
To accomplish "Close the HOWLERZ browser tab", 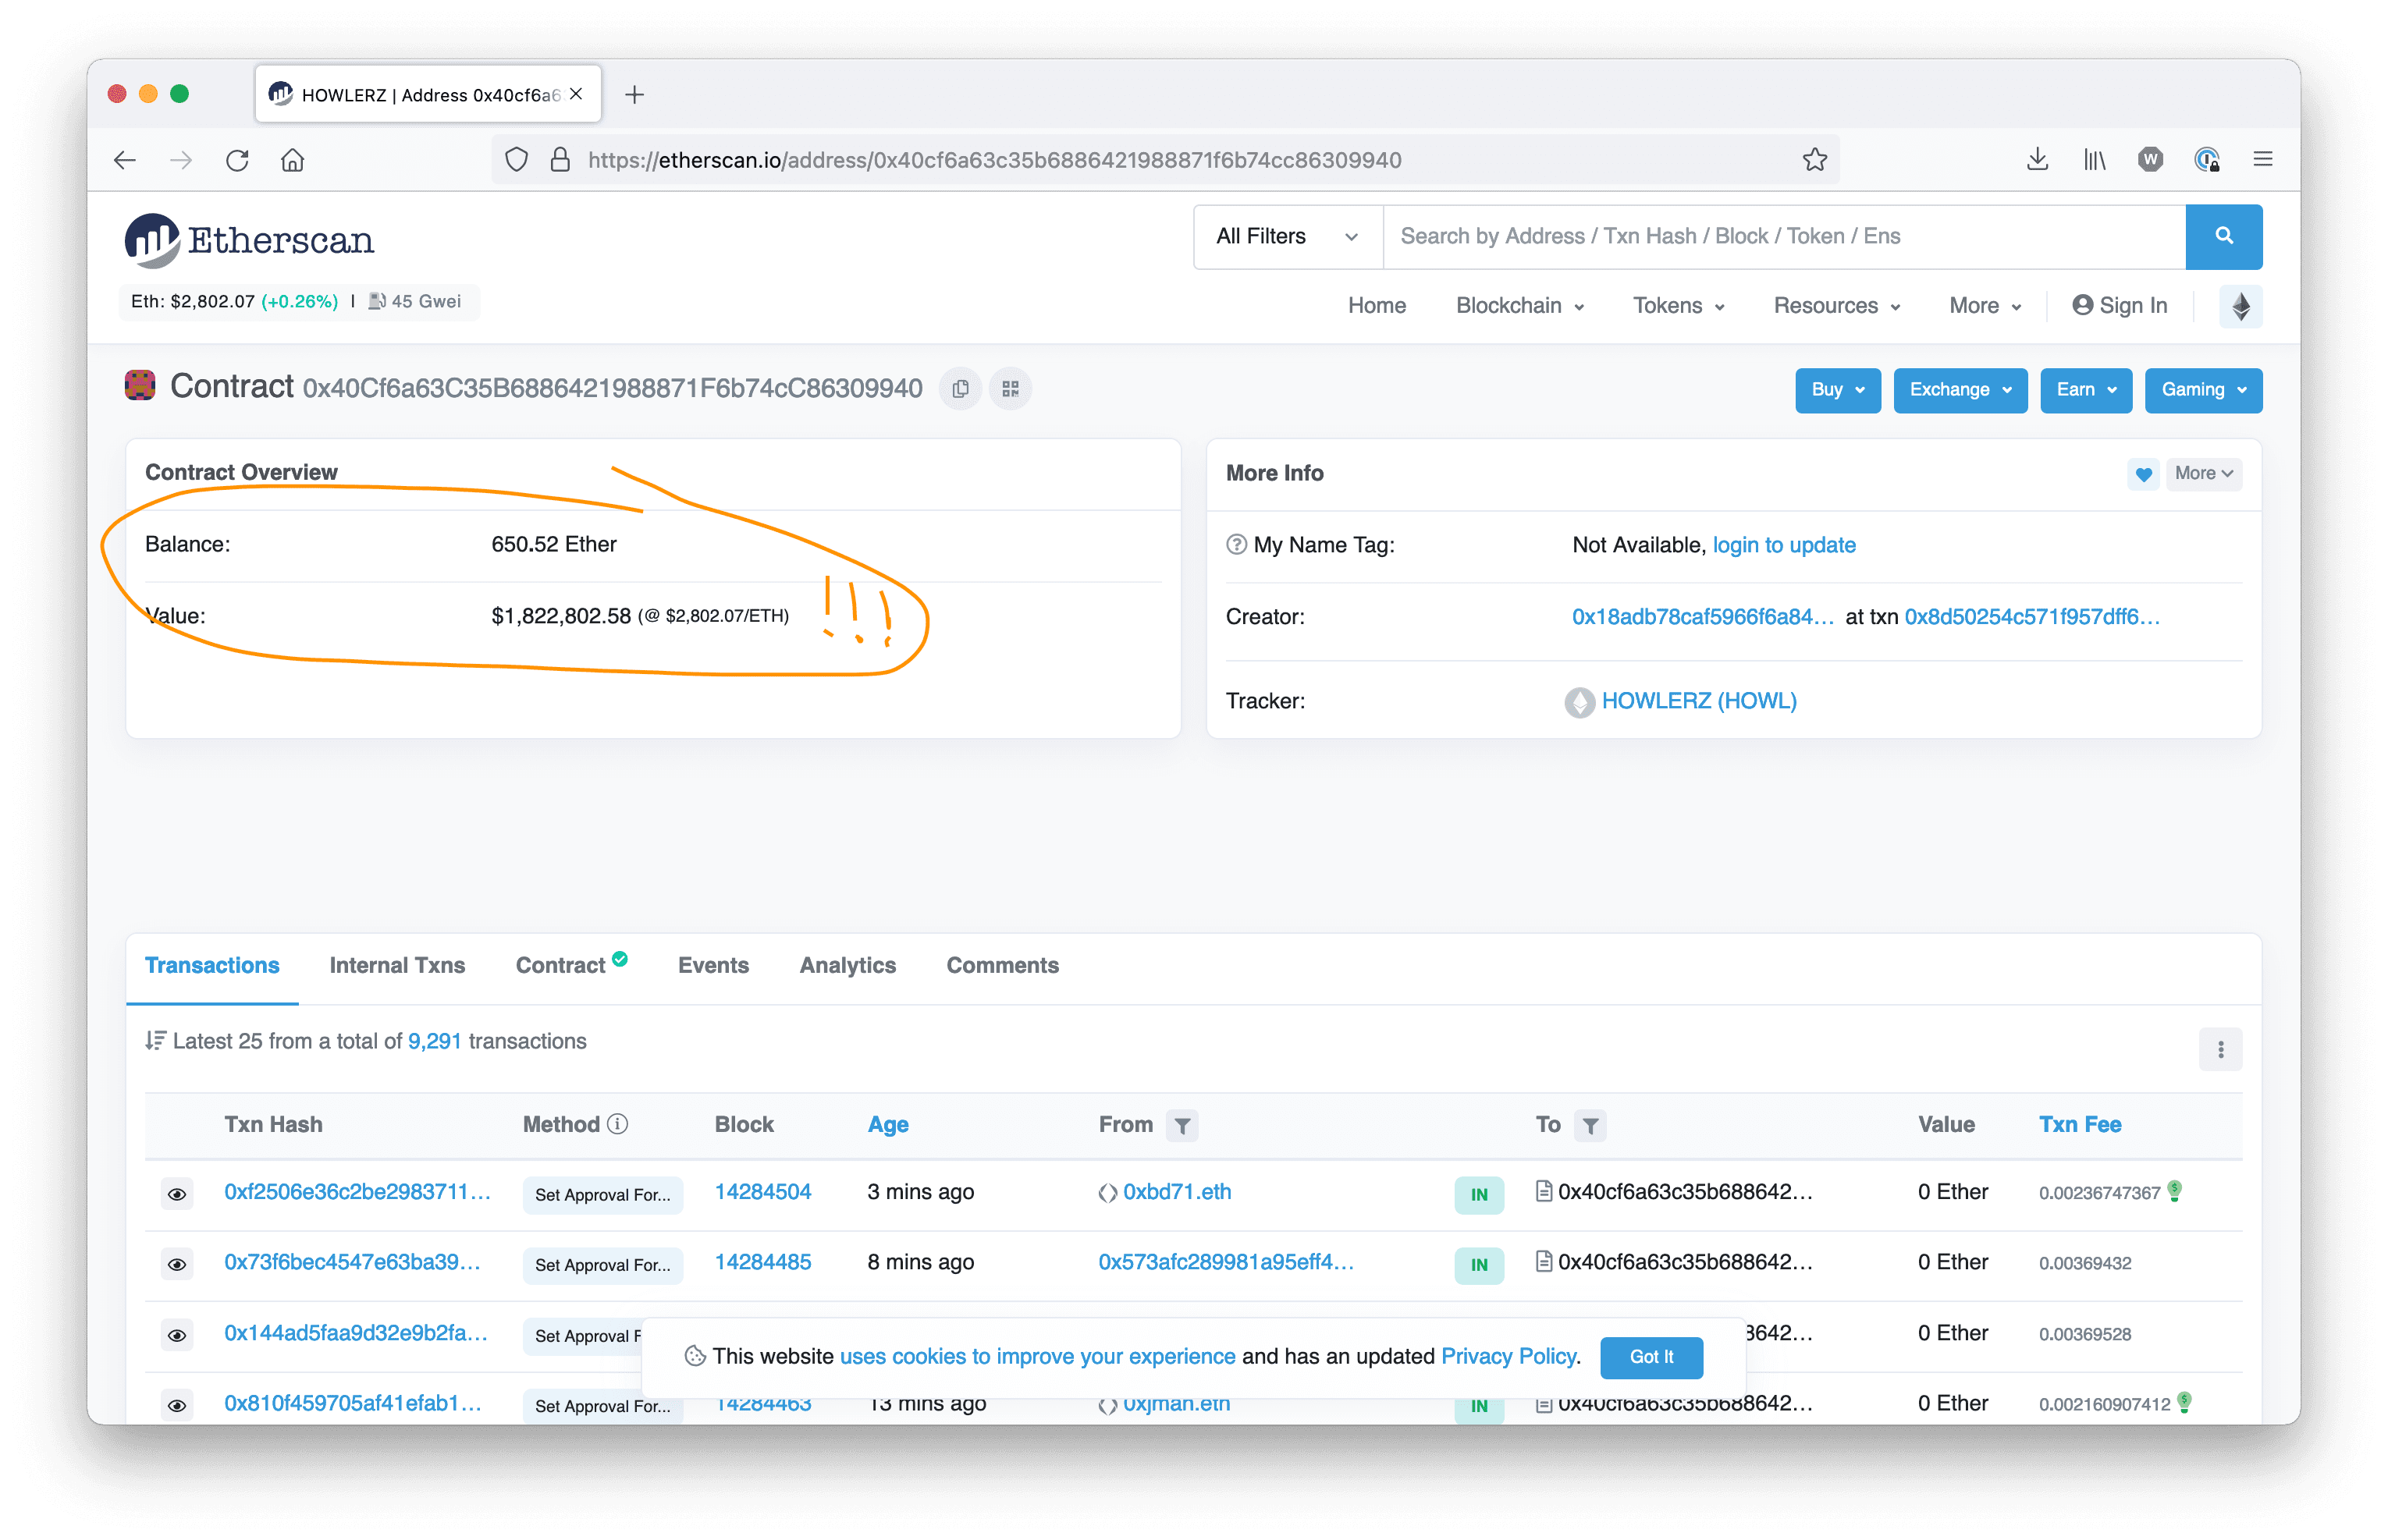I will pyautogui.click(x=576, y=94).
